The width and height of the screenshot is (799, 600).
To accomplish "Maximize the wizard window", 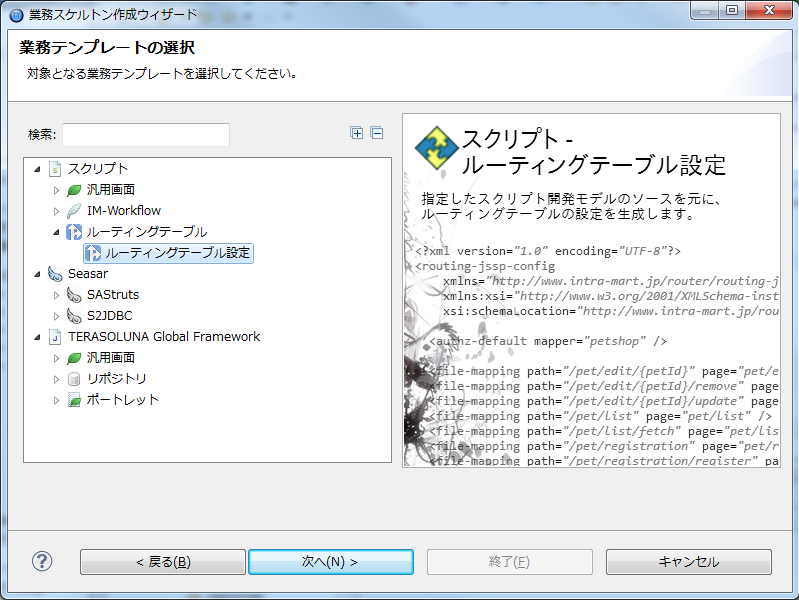I will tap(732, 10).
